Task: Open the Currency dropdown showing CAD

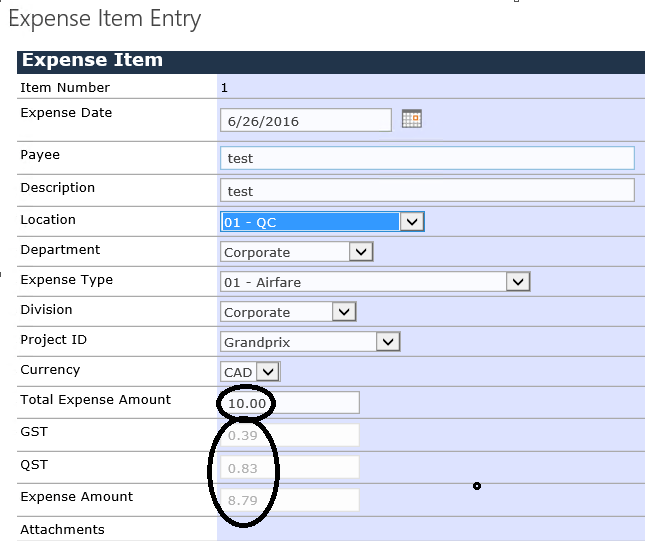Action: pos(250,372)
